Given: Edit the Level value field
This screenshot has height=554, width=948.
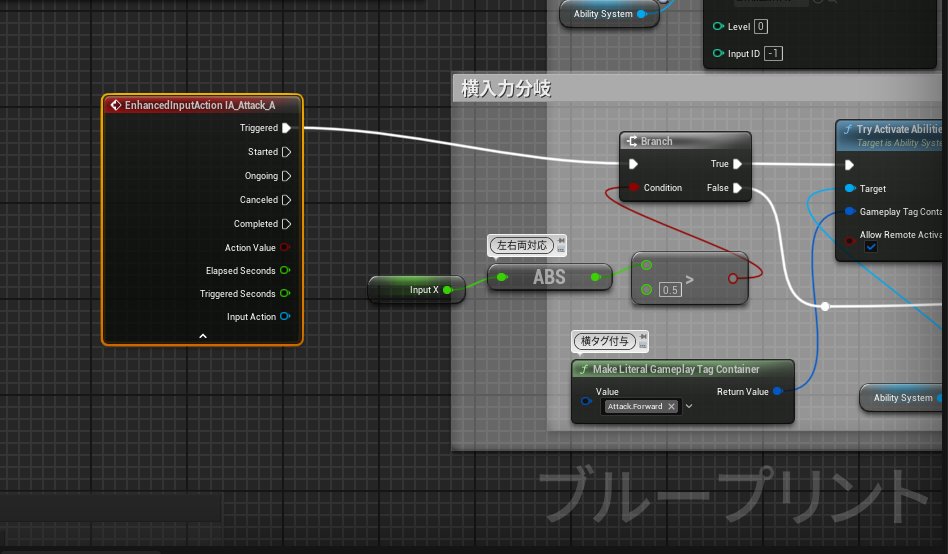Looking at the screenshot, I should [x=761, y=27].
